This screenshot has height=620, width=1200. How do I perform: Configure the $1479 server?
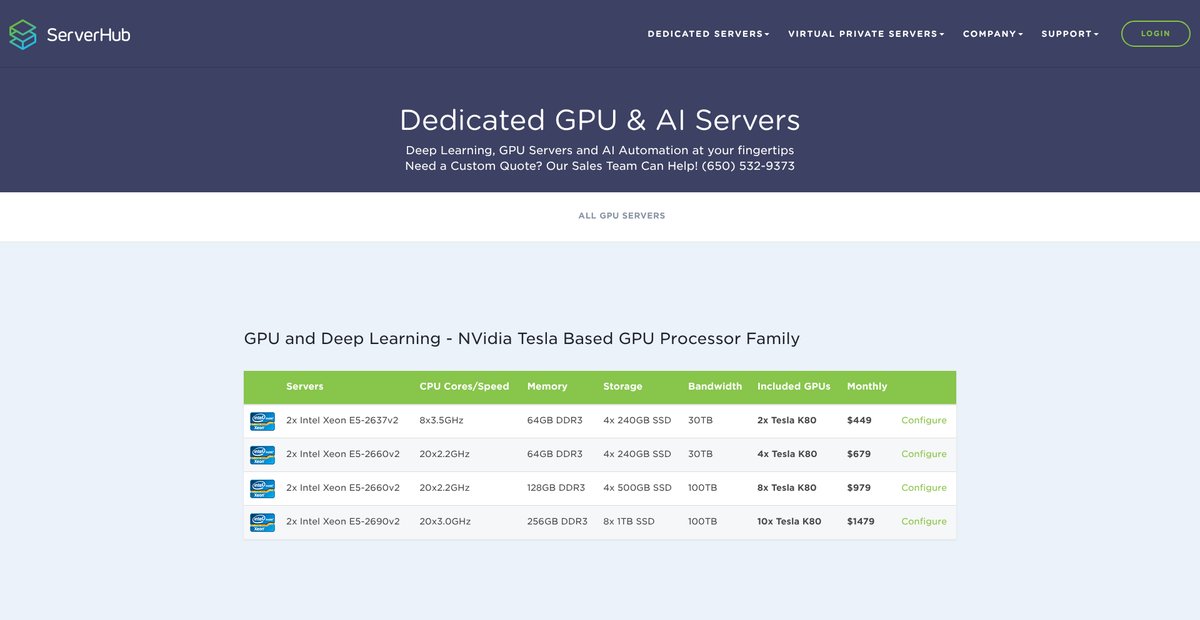pyautogui.click(x=924, y=522)
